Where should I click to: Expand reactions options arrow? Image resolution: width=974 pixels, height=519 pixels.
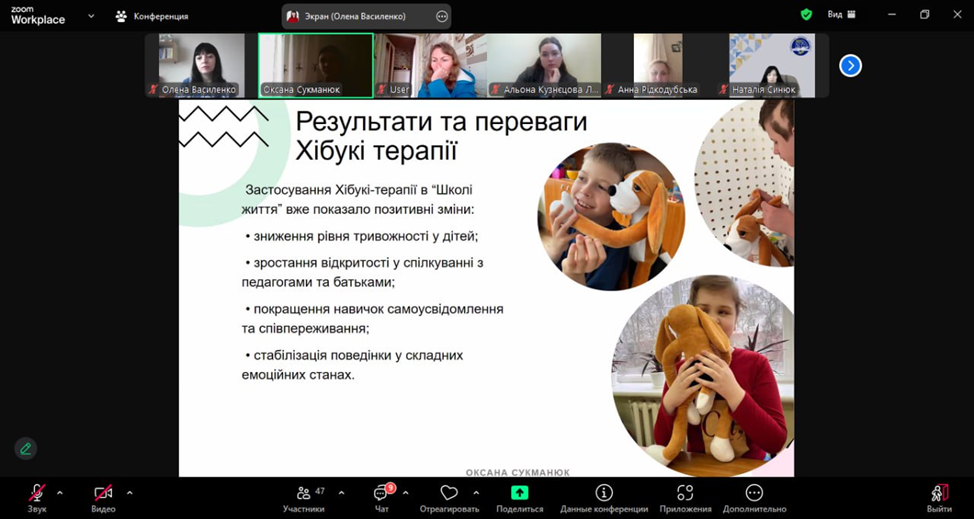[476, 493]
